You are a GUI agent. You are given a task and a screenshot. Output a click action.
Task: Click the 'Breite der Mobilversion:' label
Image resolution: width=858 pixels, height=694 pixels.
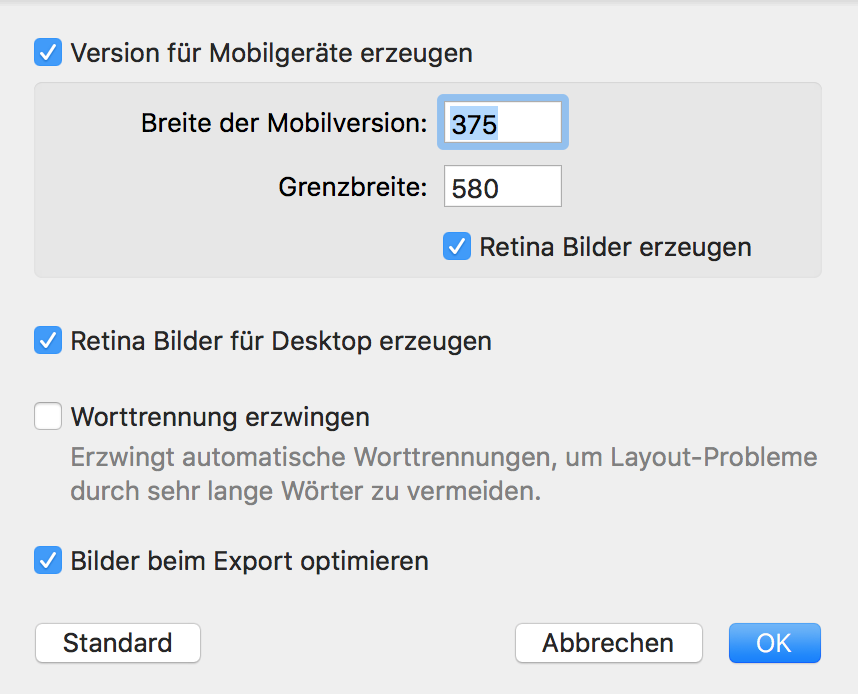point(284,123)
